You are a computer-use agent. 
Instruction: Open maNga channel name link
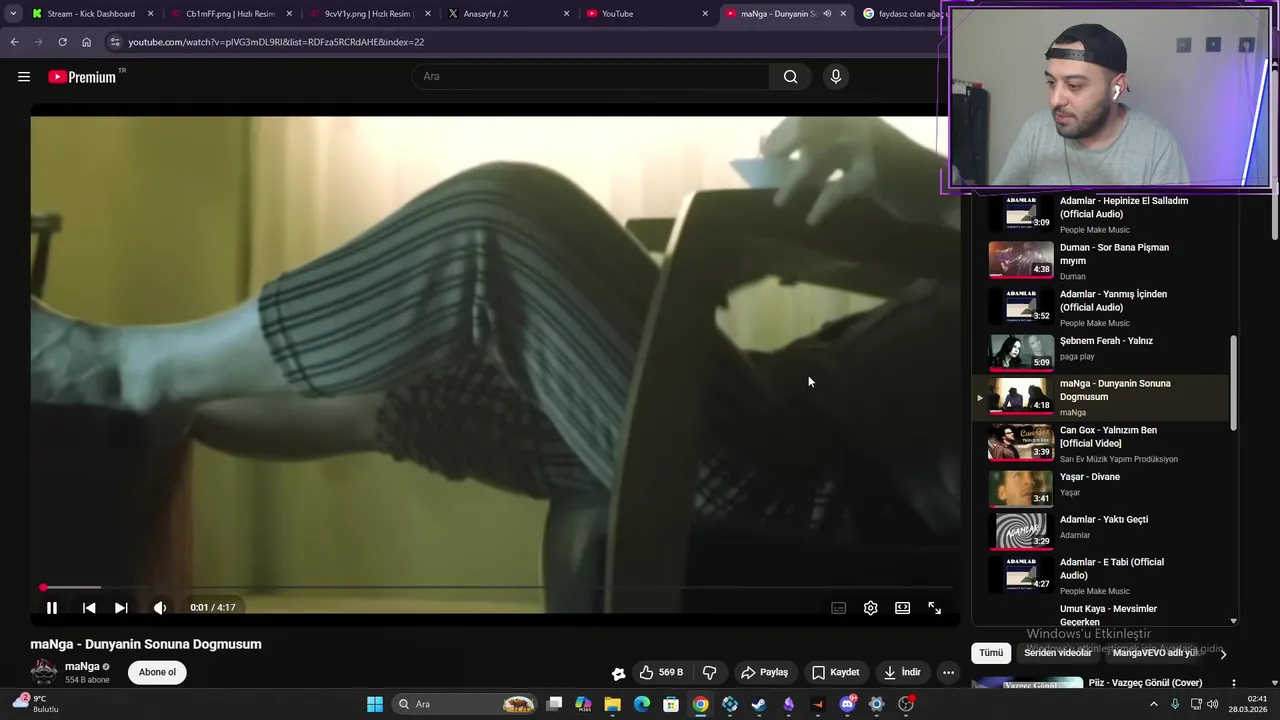coord(82,666)
